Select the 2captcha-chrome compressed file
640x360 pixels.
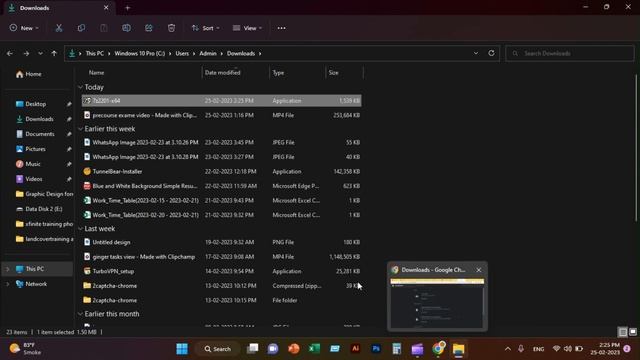[x=222, y=286]
